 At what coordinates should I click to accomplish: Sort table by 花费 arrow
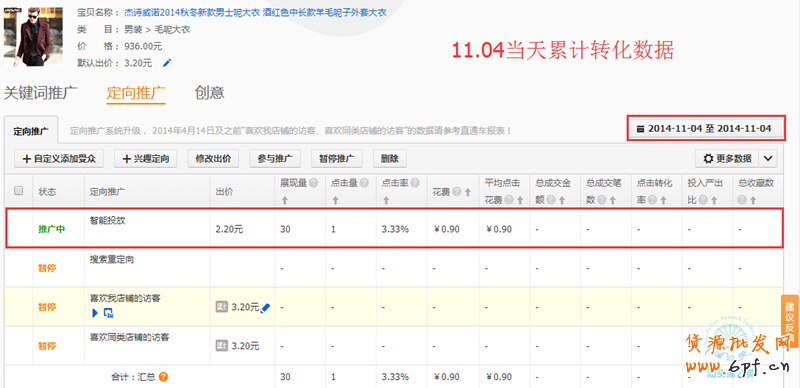point(467,192)
